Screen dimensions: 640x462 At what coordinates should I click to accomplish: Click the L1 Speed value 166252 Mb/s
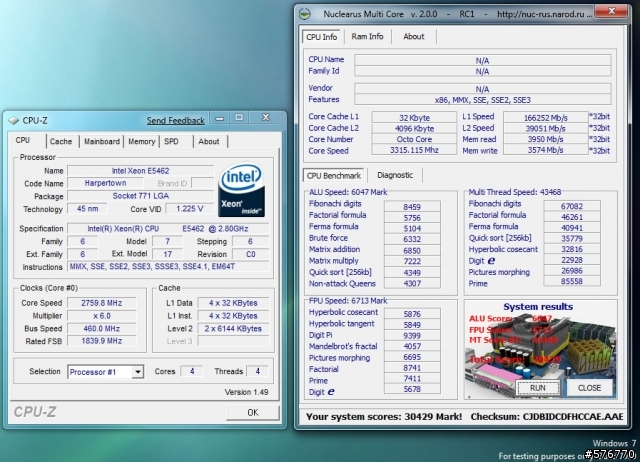point(546,118)
